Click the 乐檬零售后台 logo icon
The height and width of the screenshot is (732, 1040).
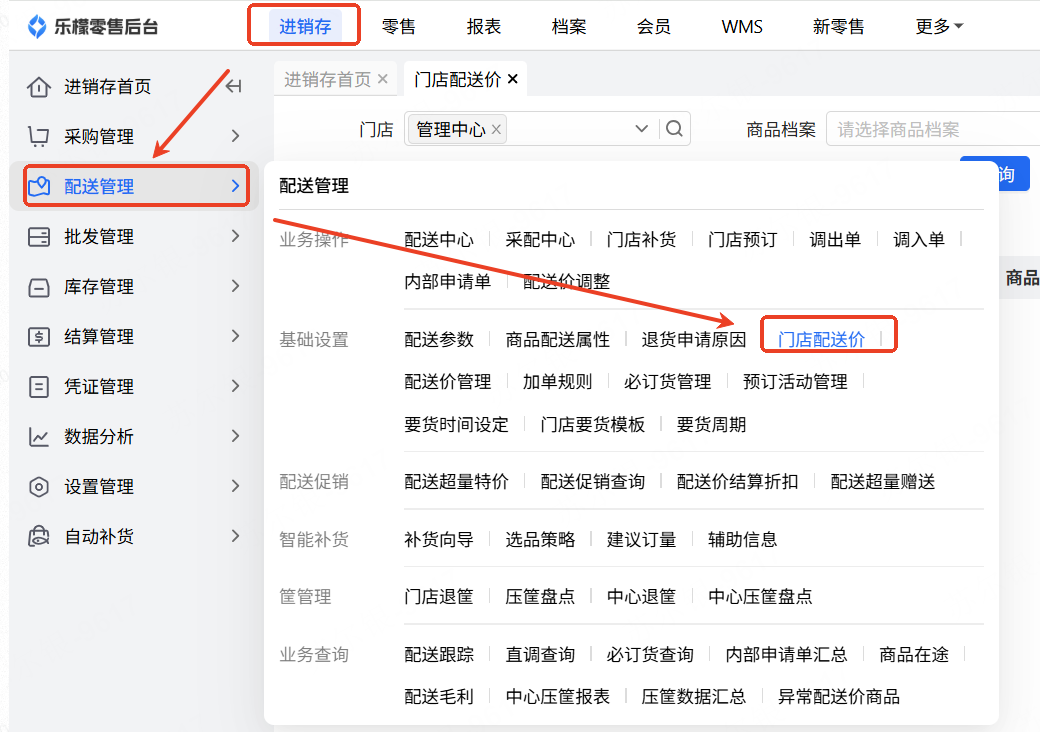tap(36, 27)
